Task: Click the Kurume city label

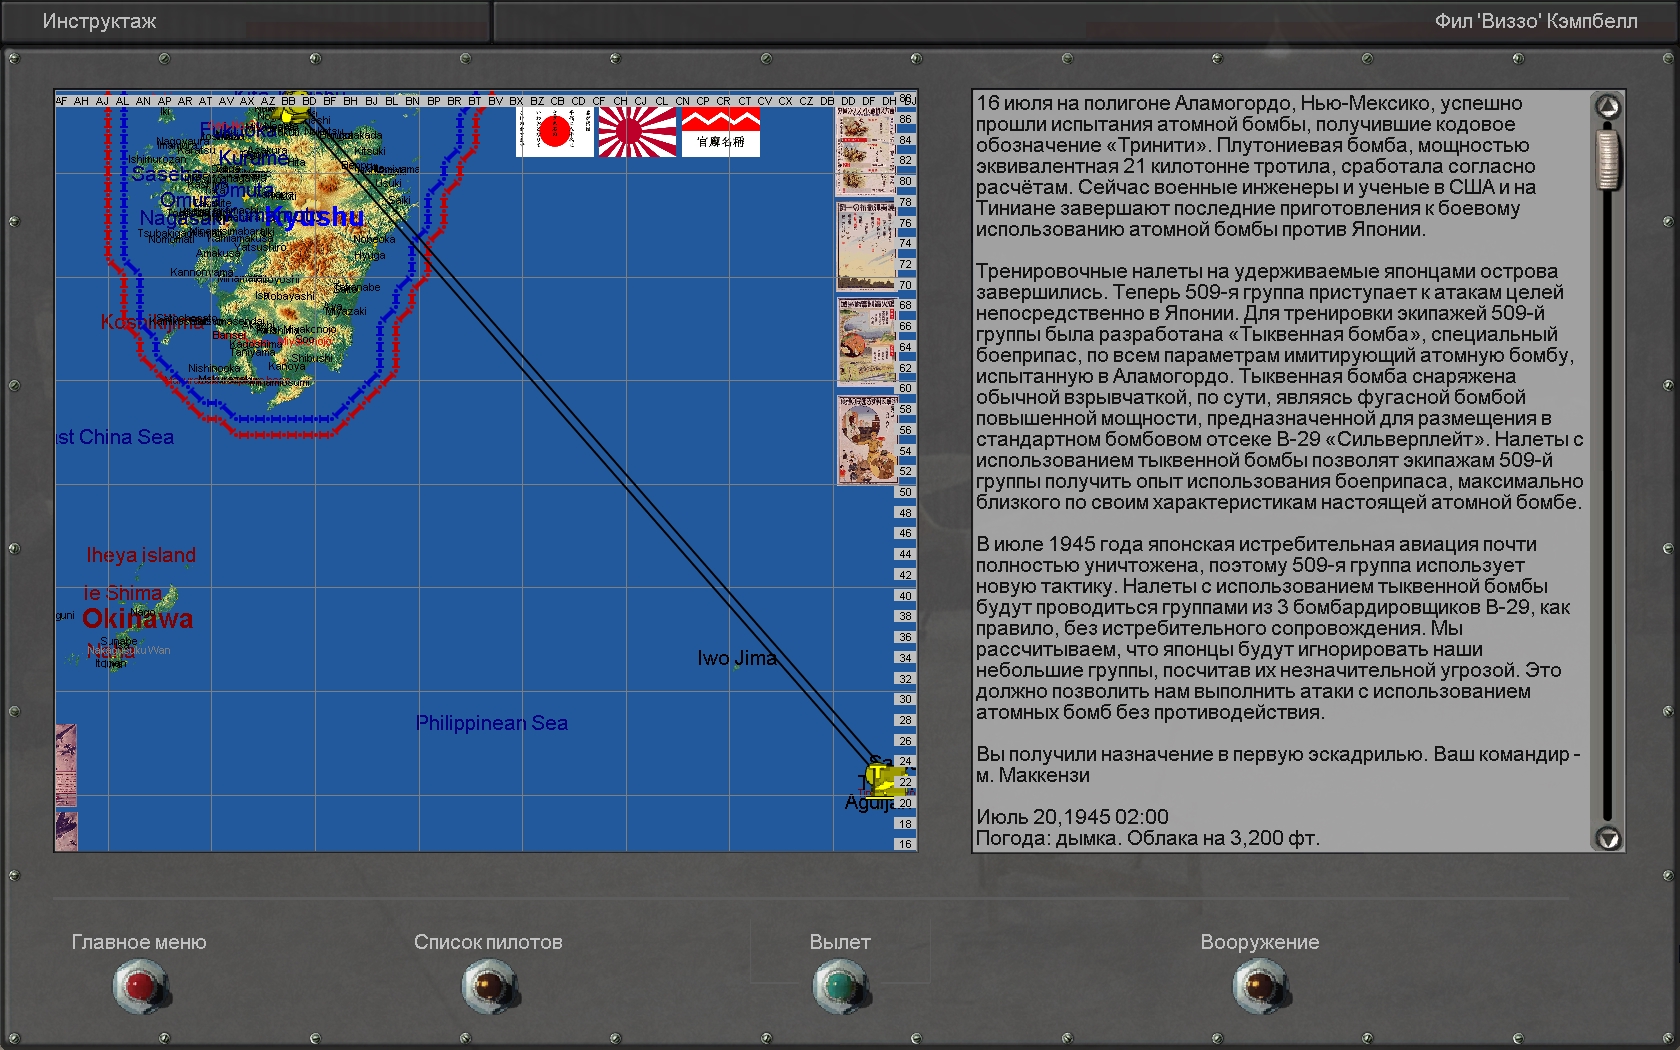Action: click(x=253, y=158)
